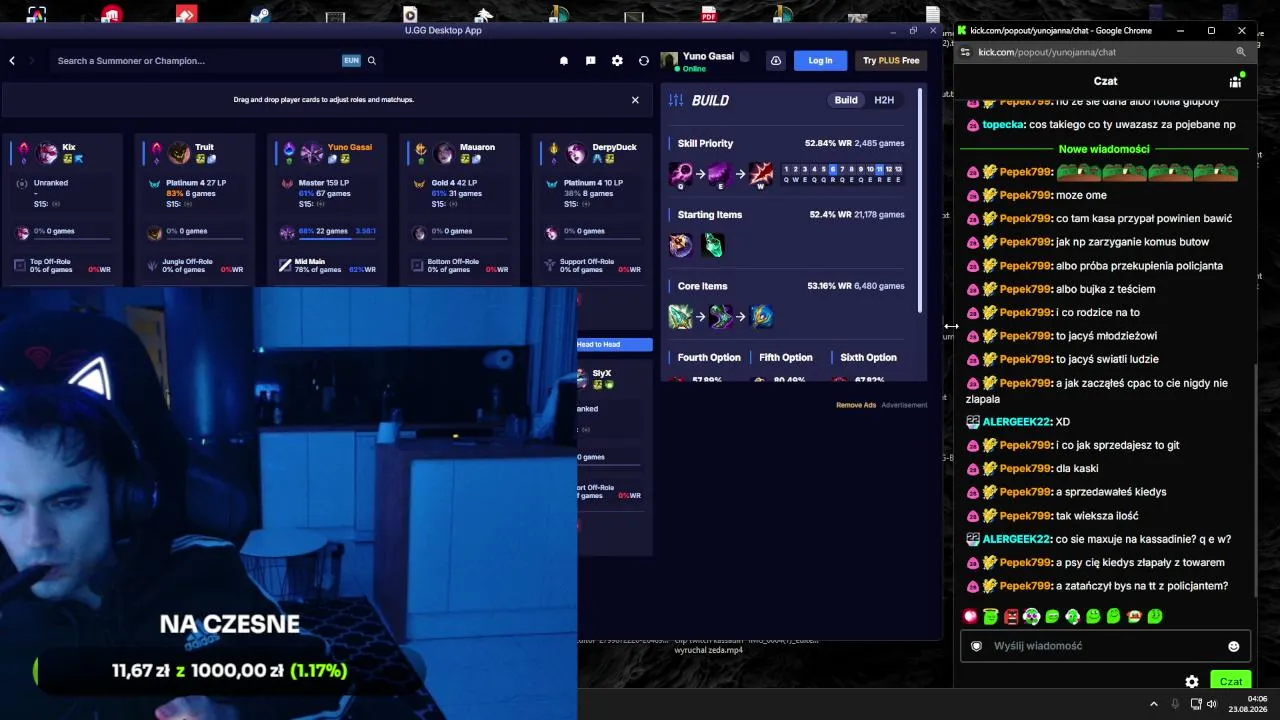
Task: Click "Mid Main" role text
Action: [x=310, y=262]
